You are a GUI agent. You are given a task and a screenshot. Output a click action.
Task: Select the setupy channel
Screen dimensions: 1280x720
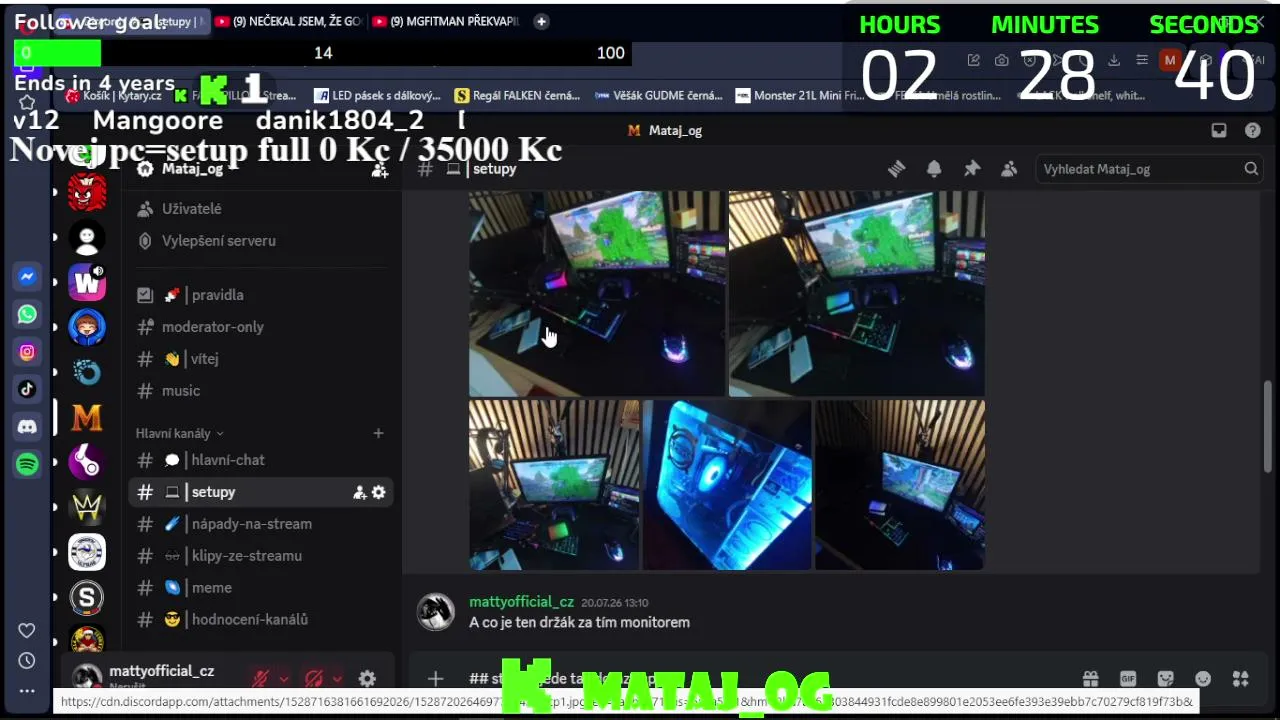260,492
